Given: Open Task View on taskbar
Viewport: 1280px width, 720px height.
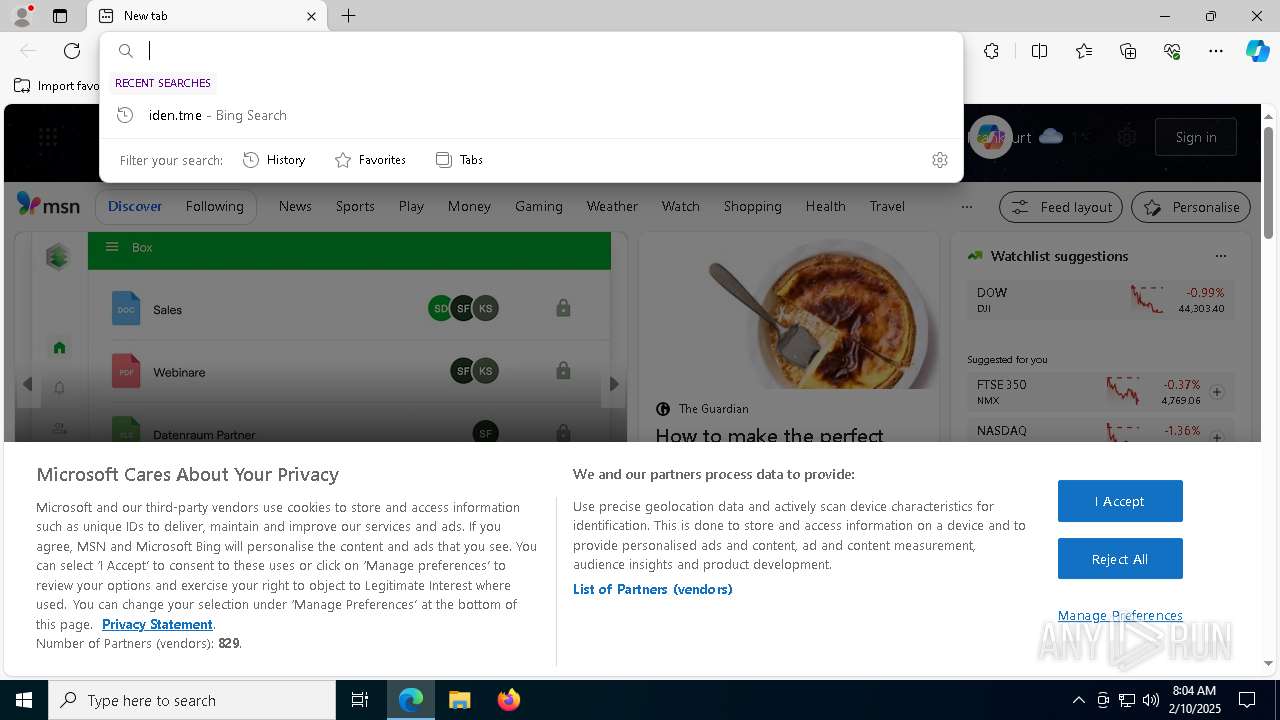Looking at the screenshot, I should [360, 700].
